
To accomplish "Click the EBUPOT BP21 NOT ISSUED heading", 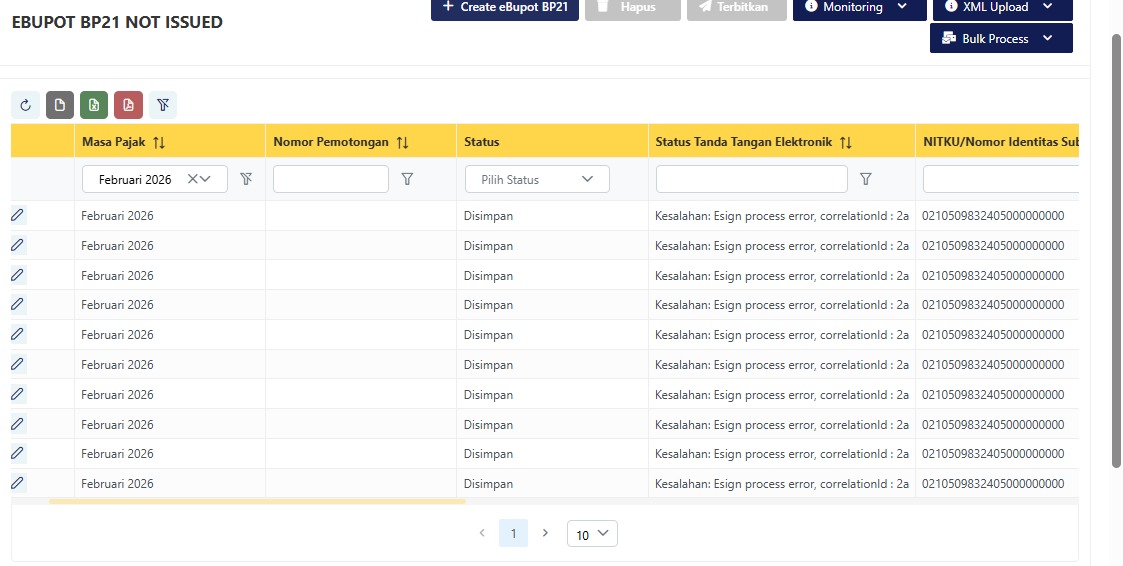I will pyautogui.click(x=117, y=22).
